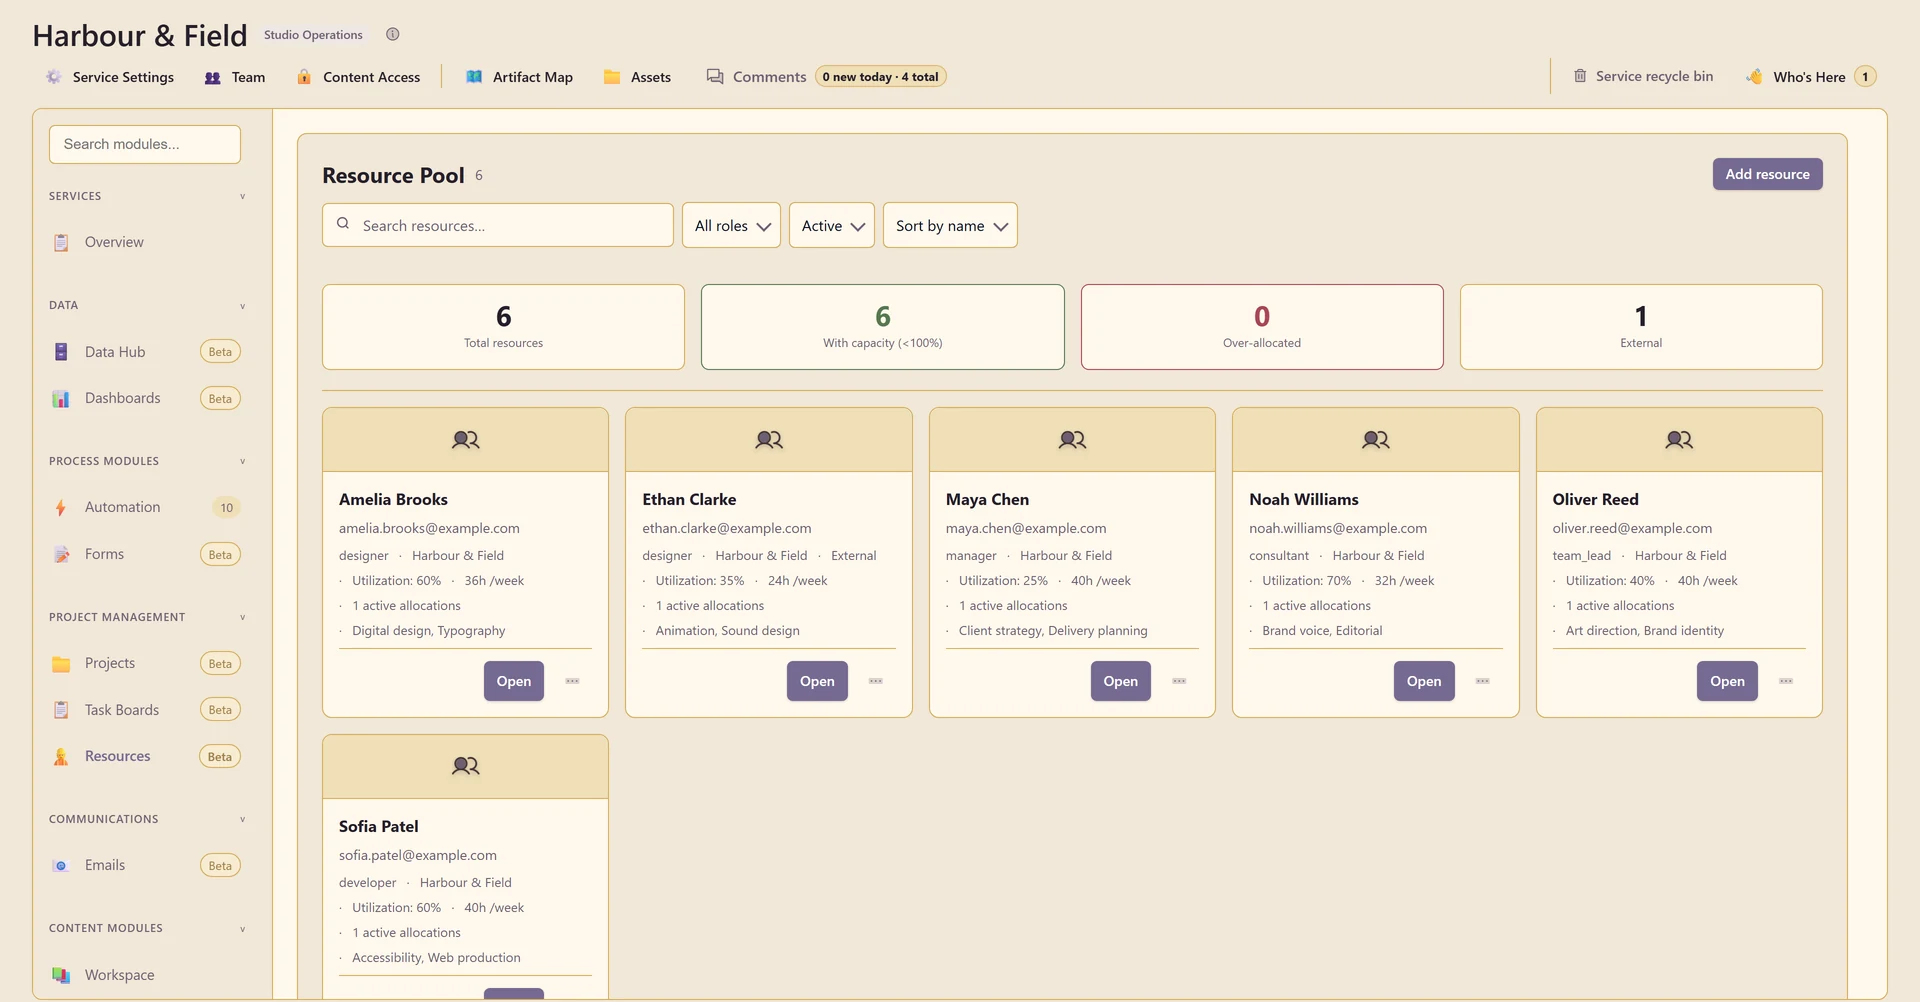Viewport: 1920px width, 1002px height.
Task: Click the Comments speech bubble icon
Action: 715,77
